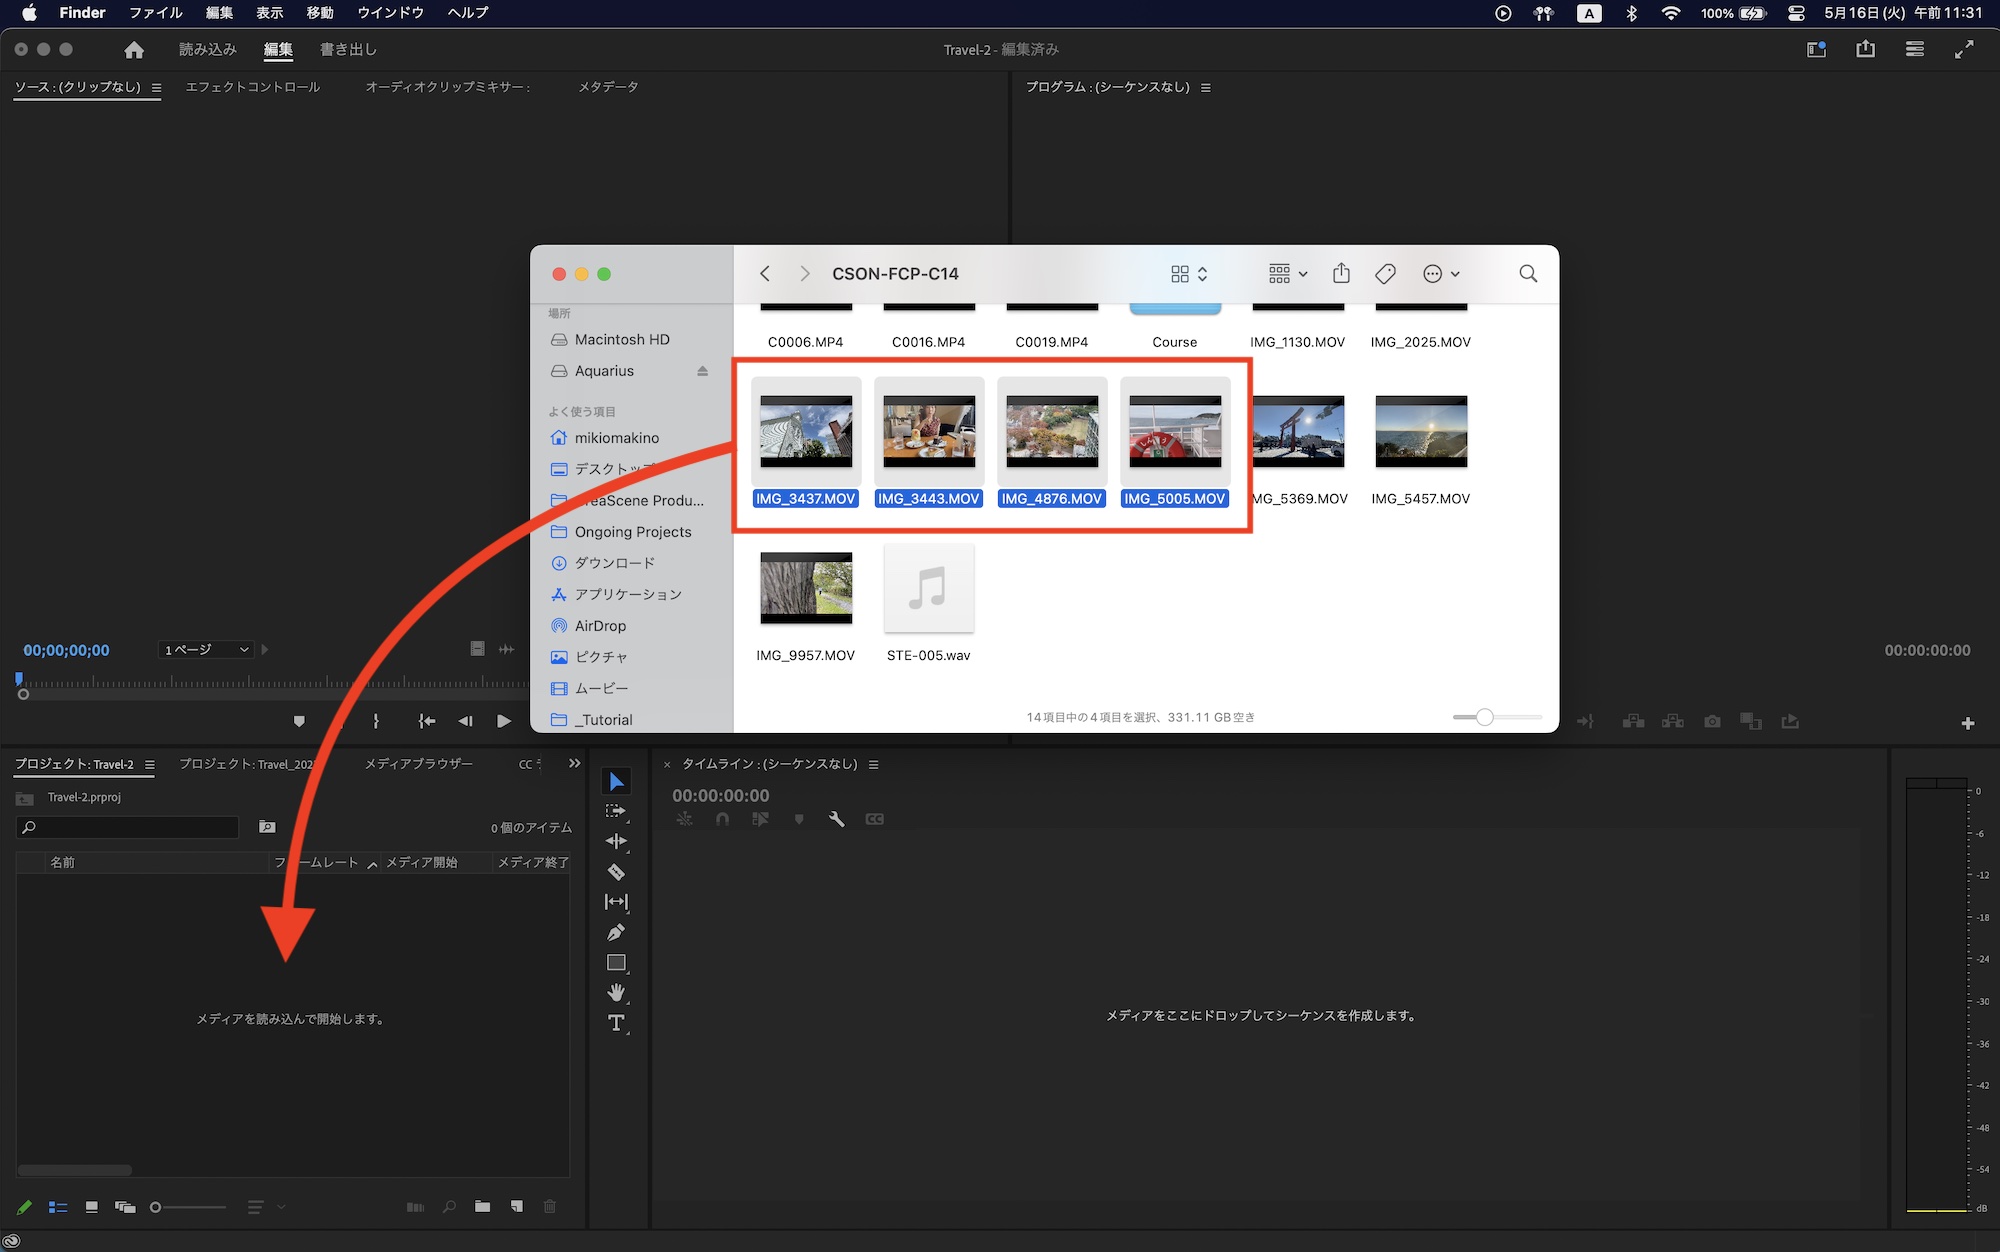Adjust Finder icon size slider
This screenshot has width=2000, height=1252.
[x=1485, y=717]
